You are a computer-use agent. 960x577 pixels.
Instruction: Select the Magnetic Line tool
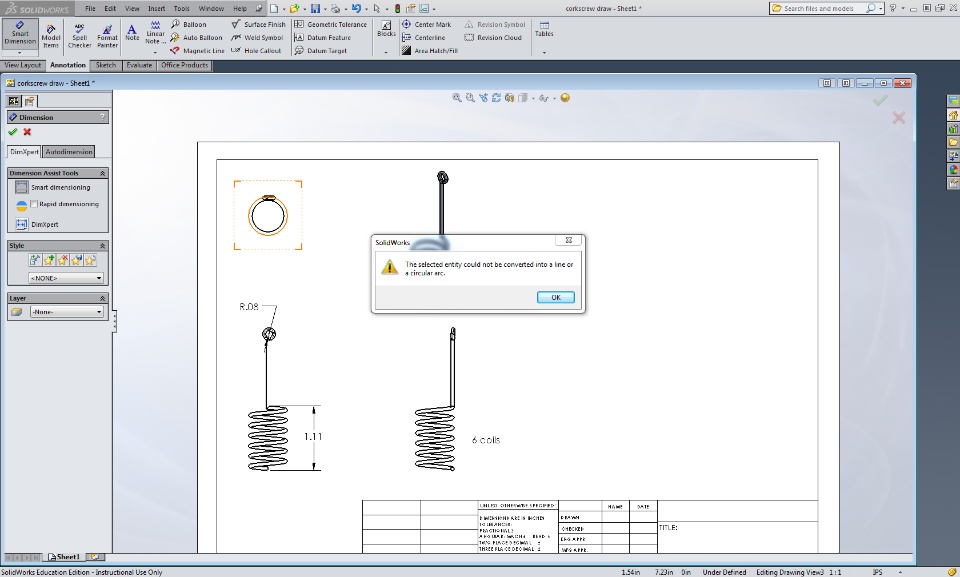[198, 51]
